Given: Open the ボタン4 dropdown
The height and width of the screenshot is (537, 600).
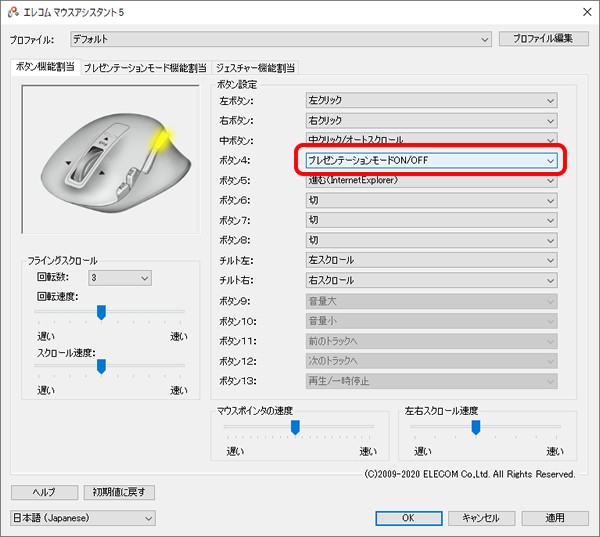Looking at the screenshot, I should pos(431,160).
